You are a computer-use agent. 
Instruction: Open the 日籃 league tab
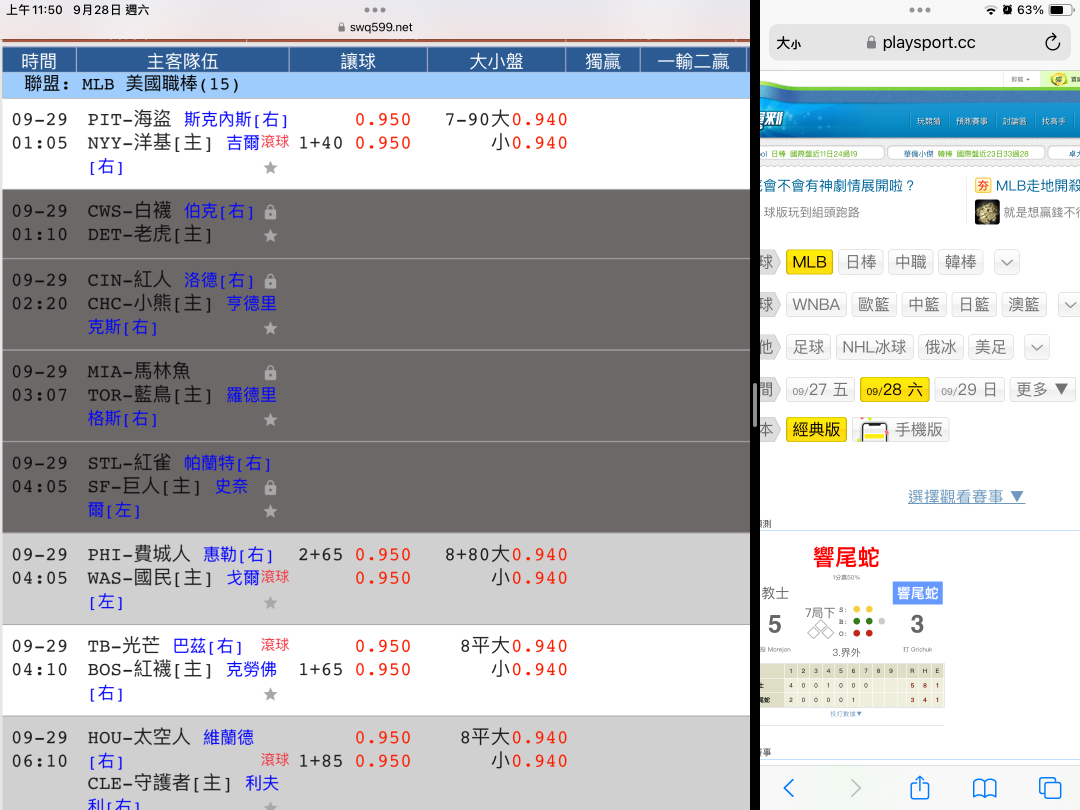(974, 304)
